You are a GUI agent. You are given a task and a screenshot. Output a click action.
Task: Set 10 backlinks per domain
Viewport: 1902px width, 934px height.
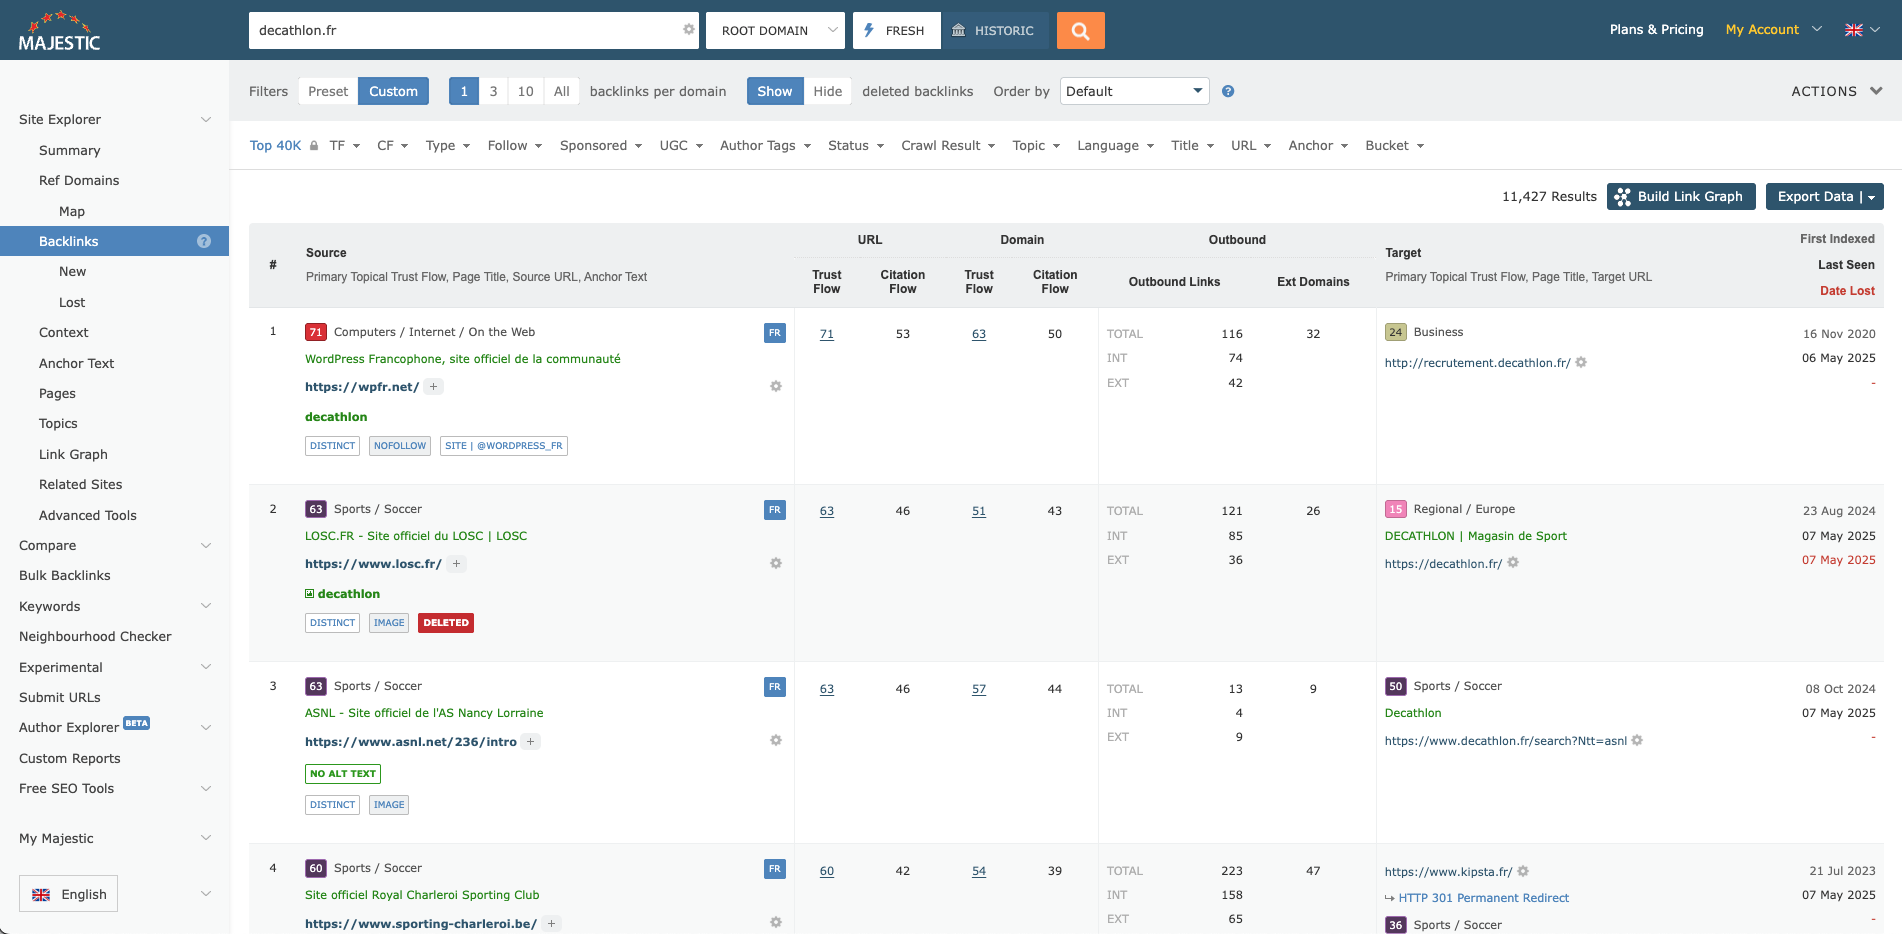526,91
